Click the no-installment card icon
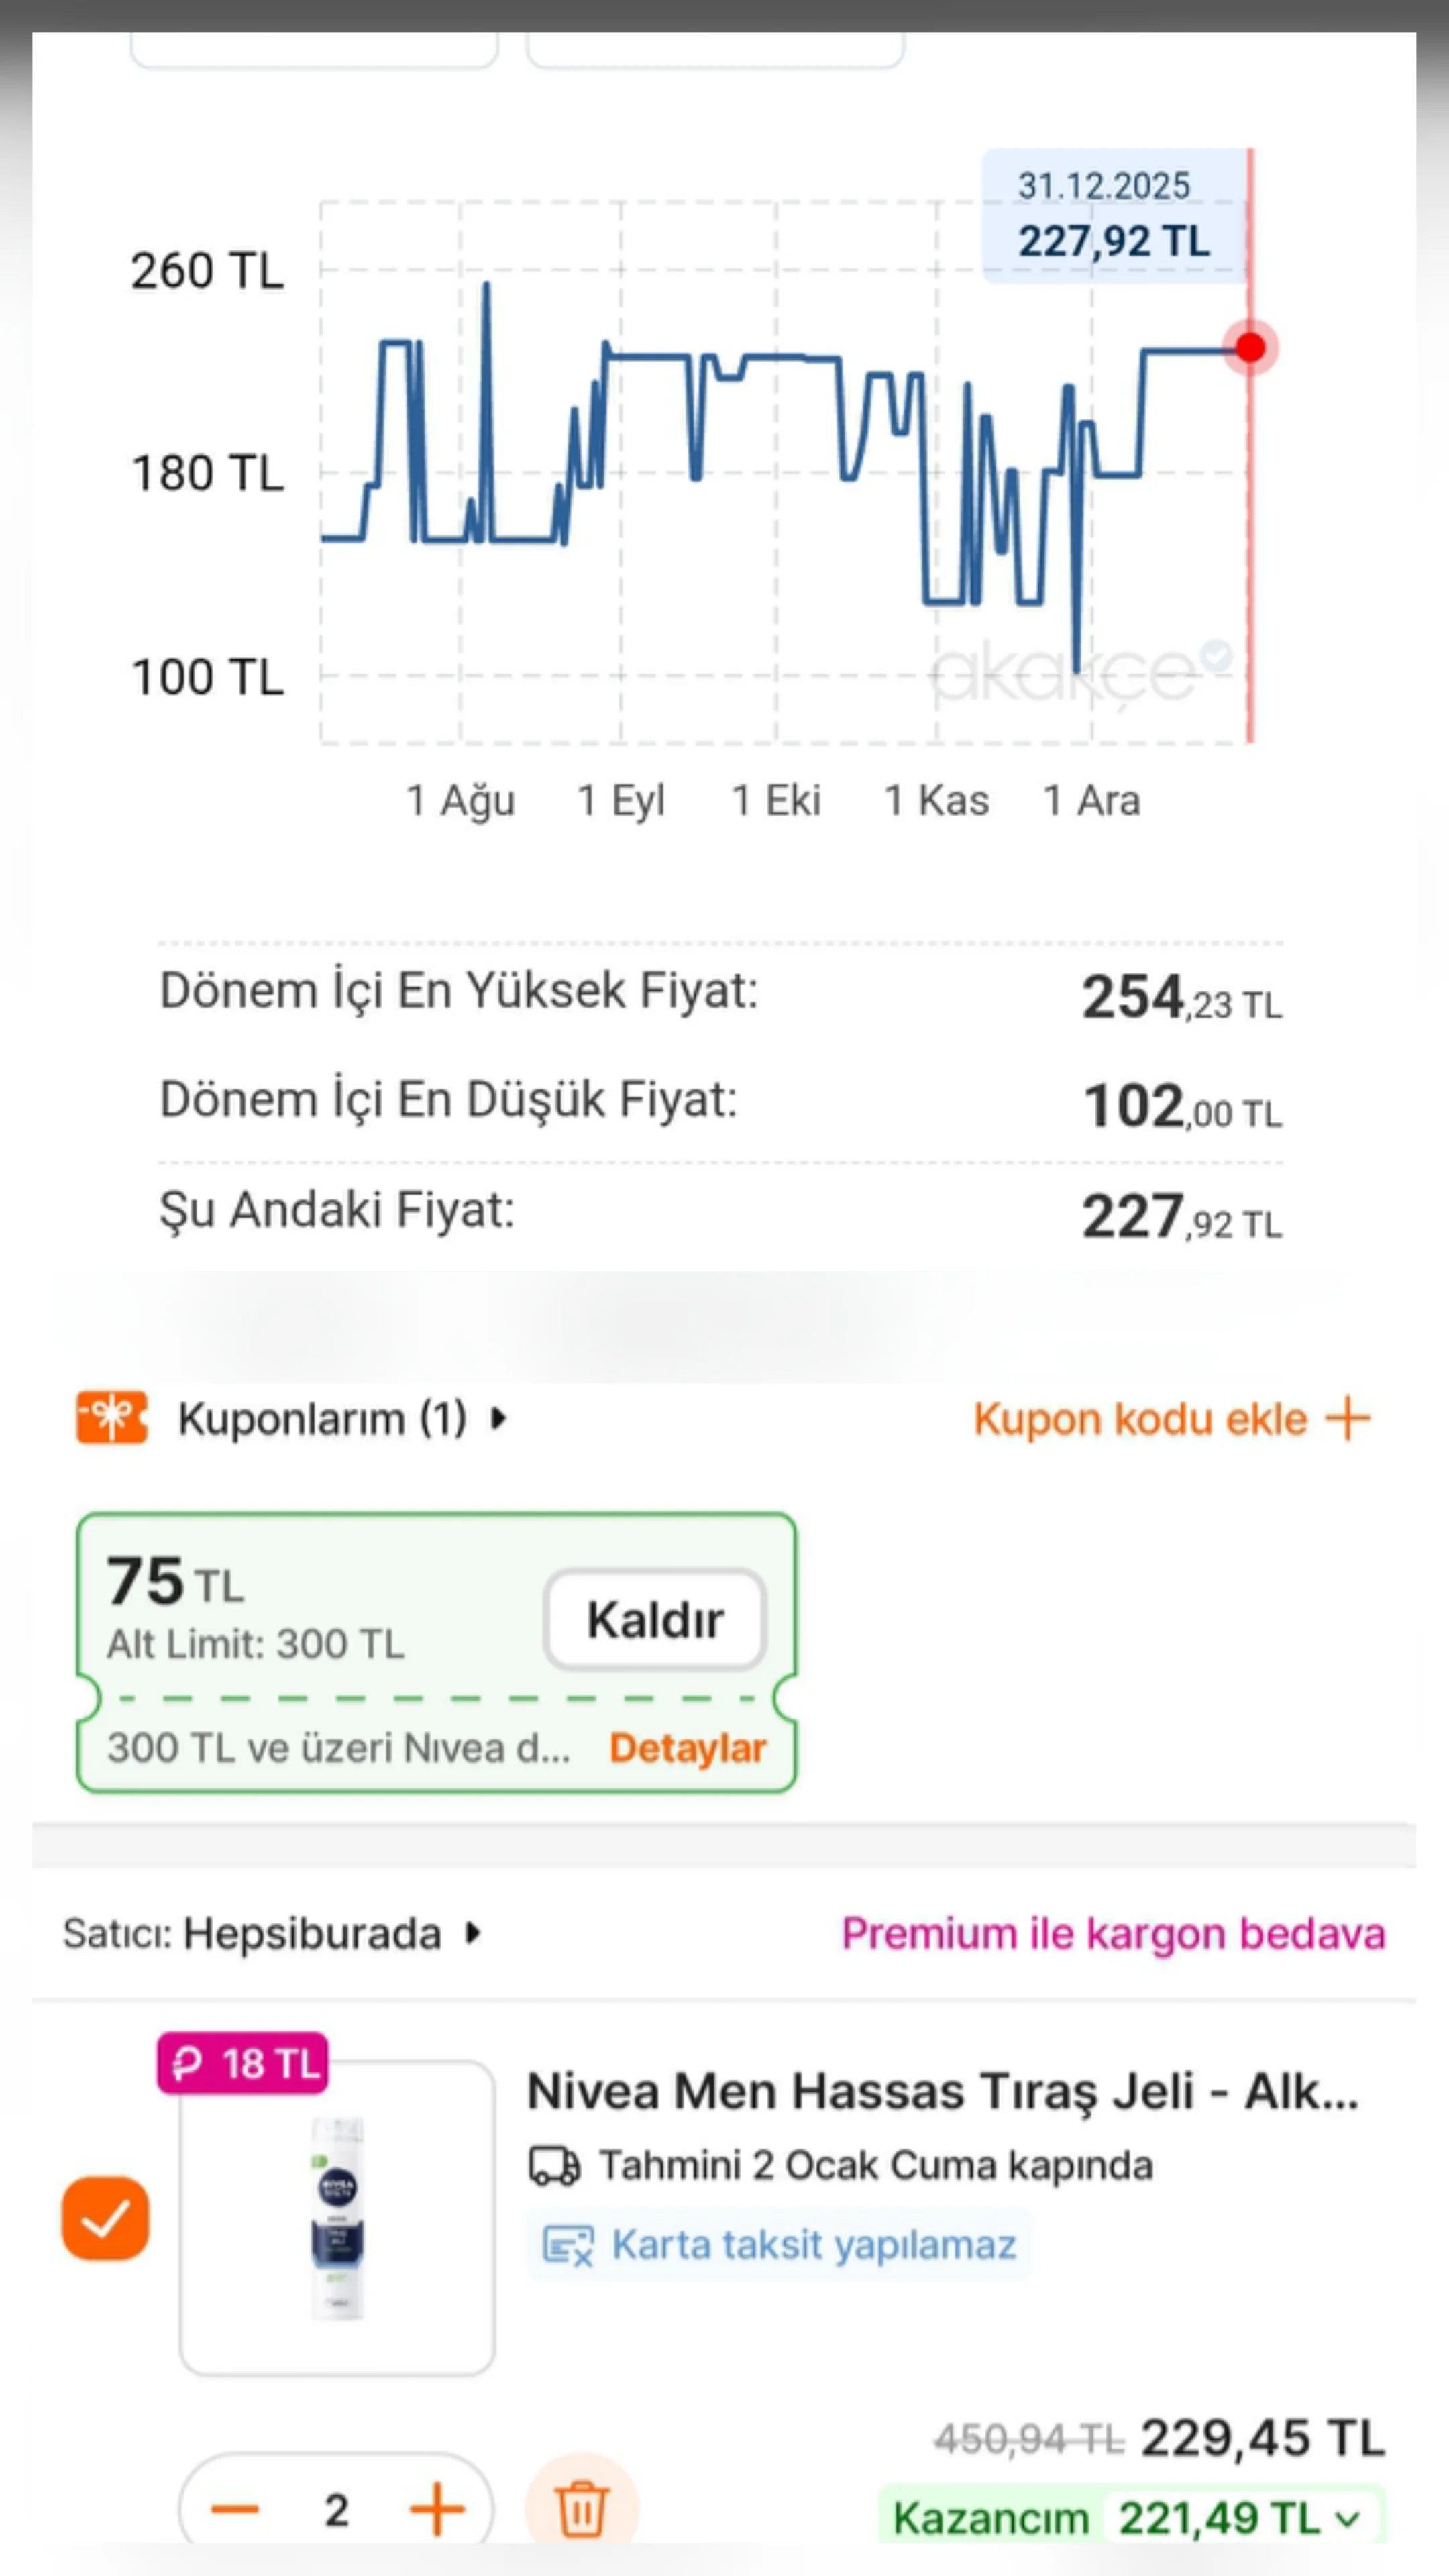The height and width of the screenshot is (2576, 1449). [x=567, y=2245]
